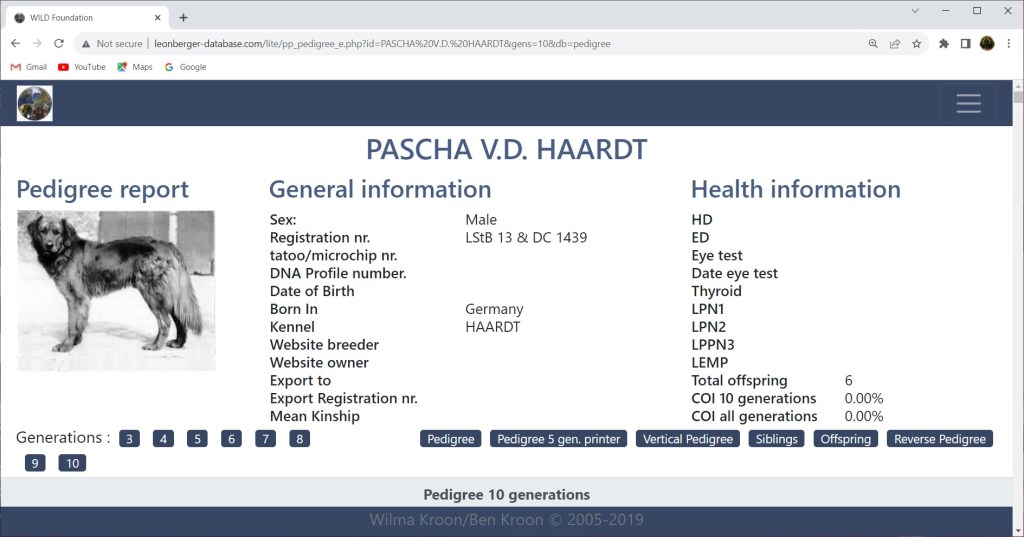
Task: Open Pedigree 5 gen. printer
Action: 558,439
